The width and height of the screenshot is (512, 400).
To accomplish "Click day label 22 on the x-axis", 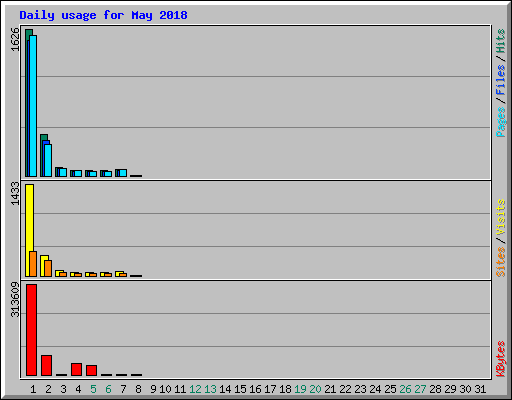I will tap(345, 389).
